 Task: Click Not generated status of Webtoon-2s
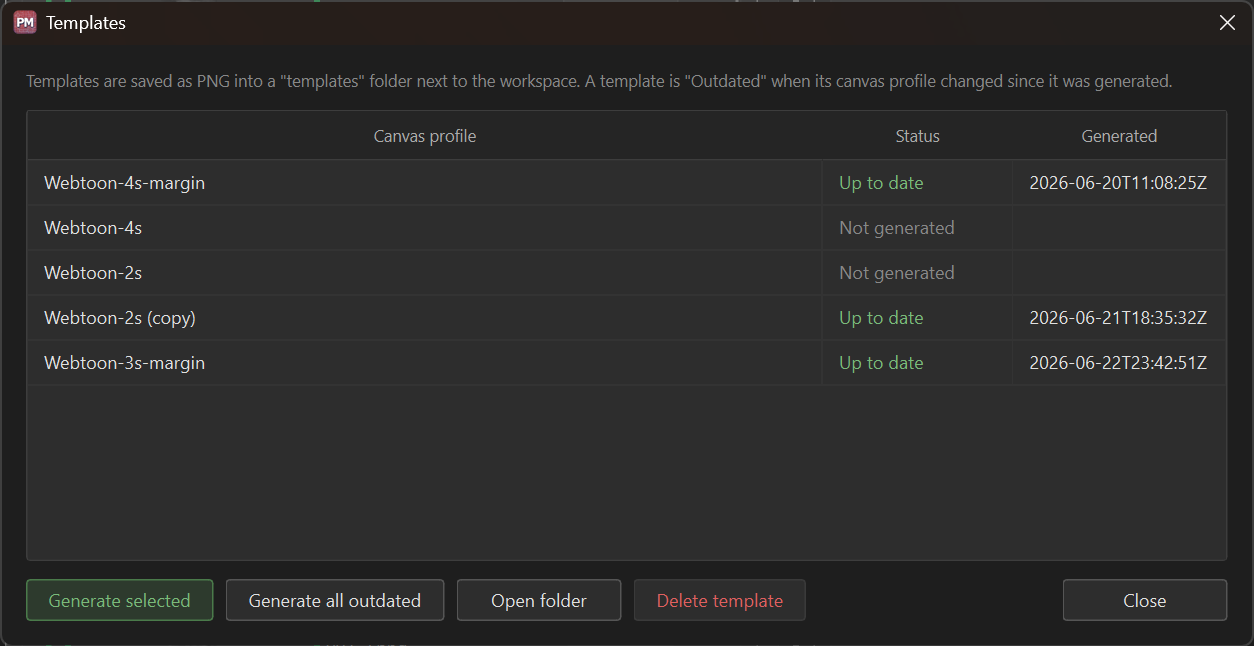click(897, 273)
